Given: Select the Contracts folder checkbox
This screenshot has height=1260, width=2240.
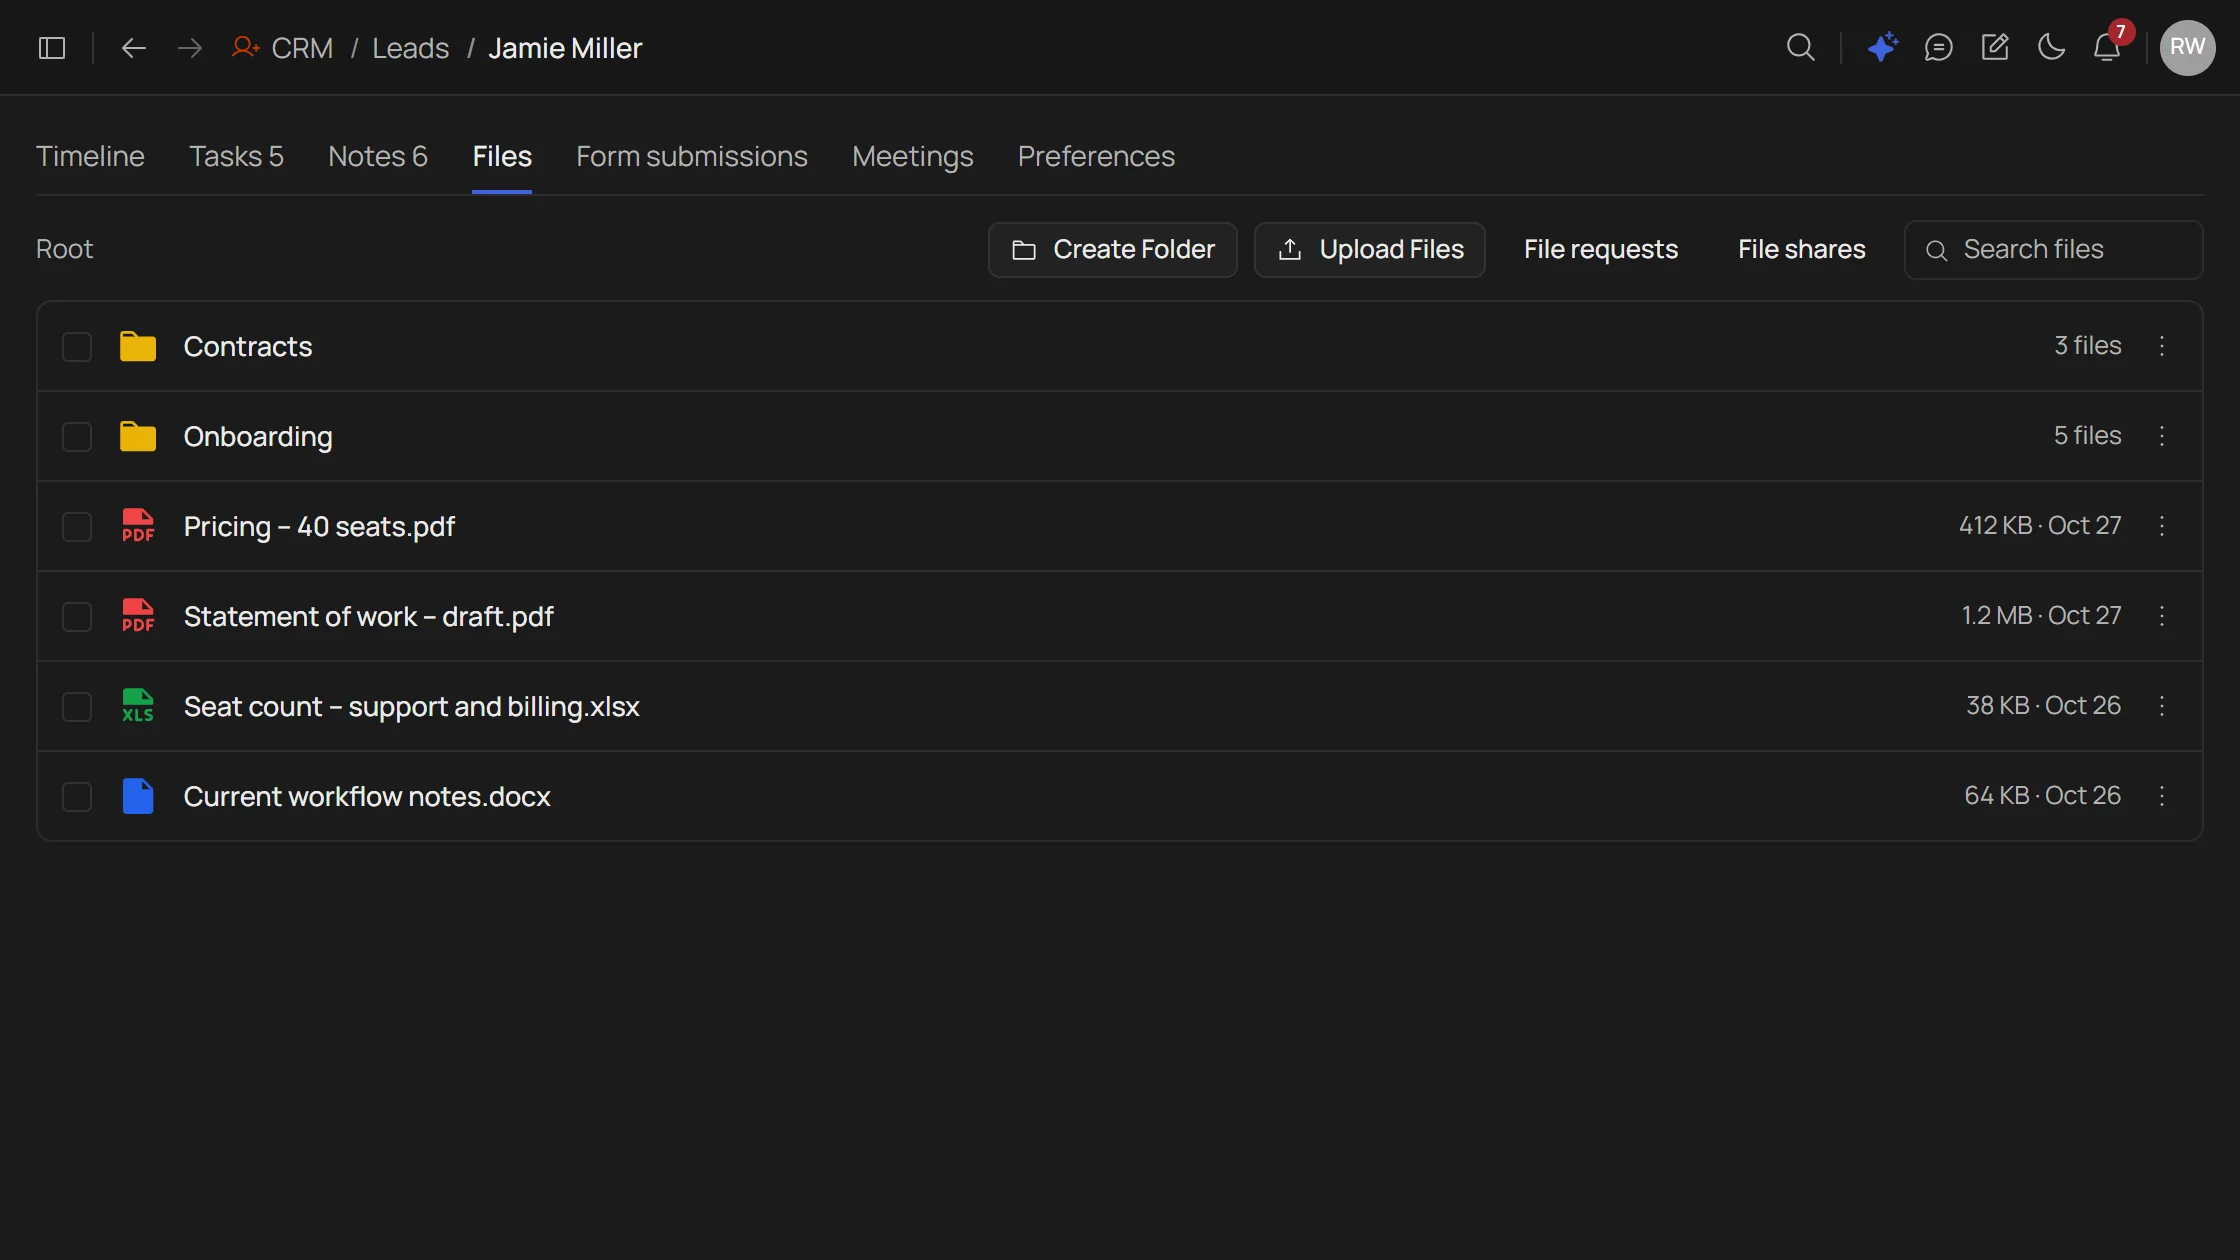Looking at the screenshot, I should [x=77, y=347].
